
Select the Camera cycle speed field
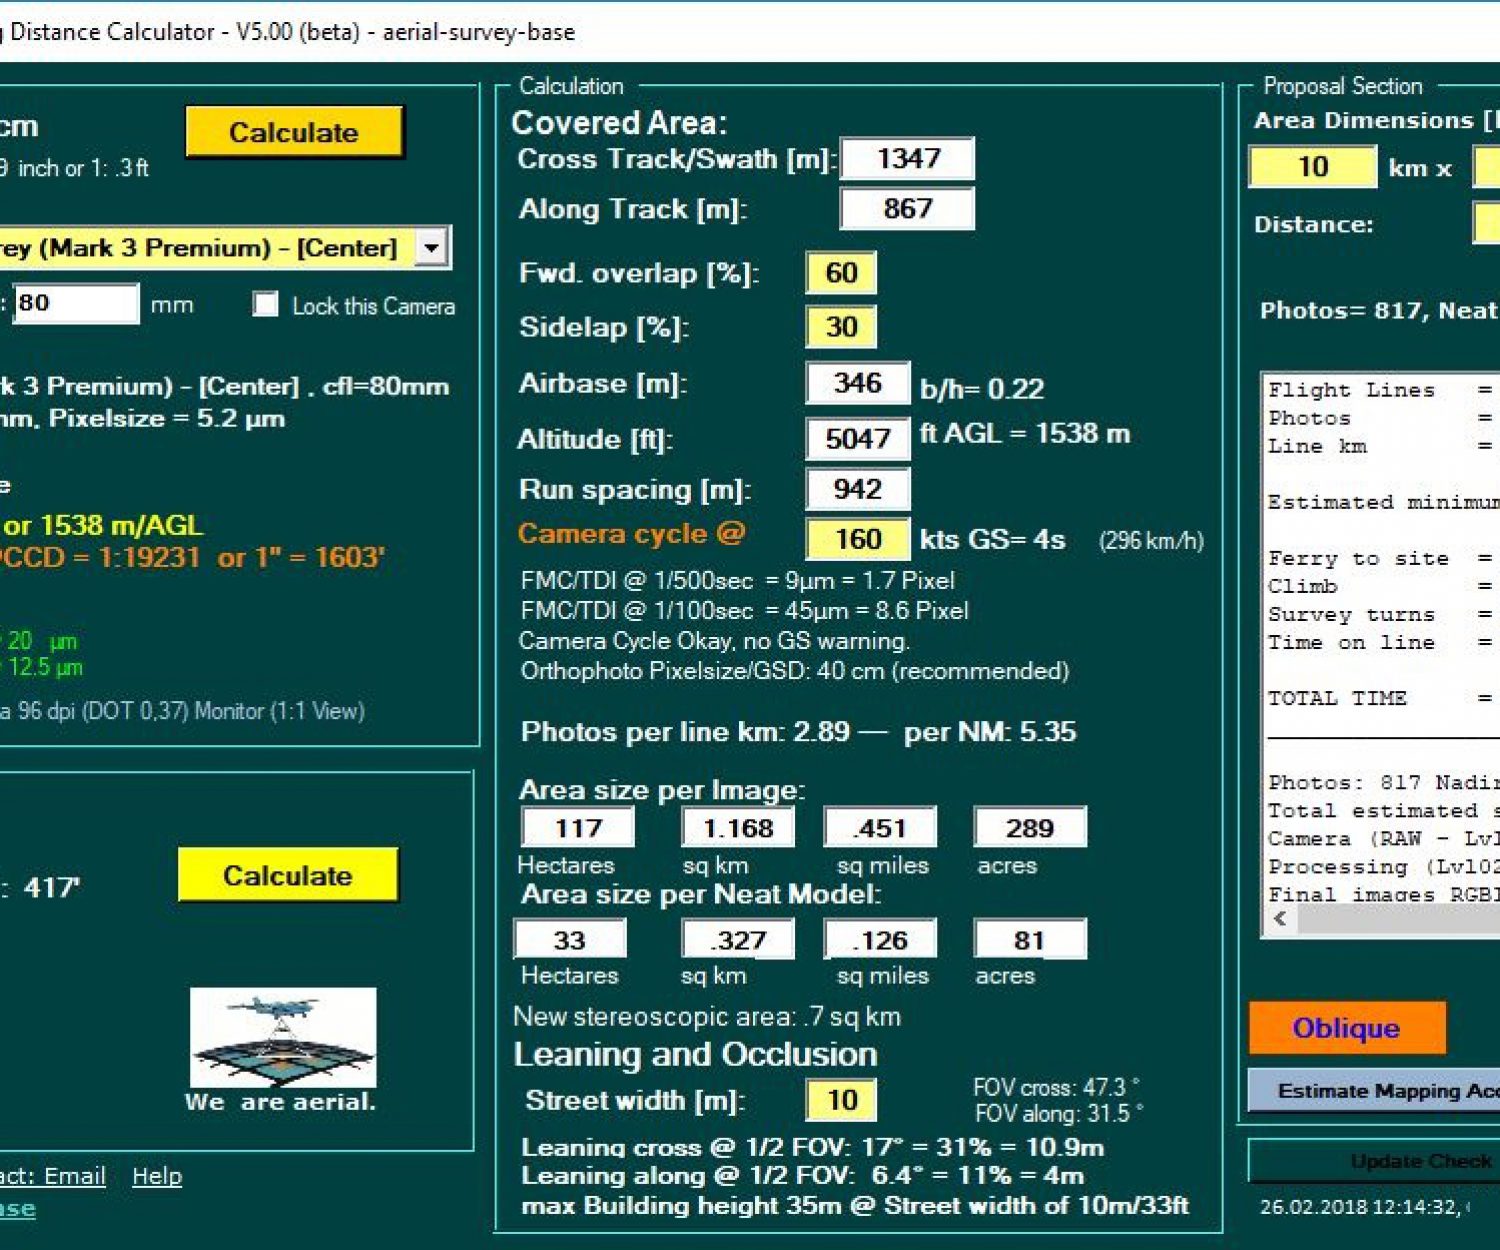[857, 538]
